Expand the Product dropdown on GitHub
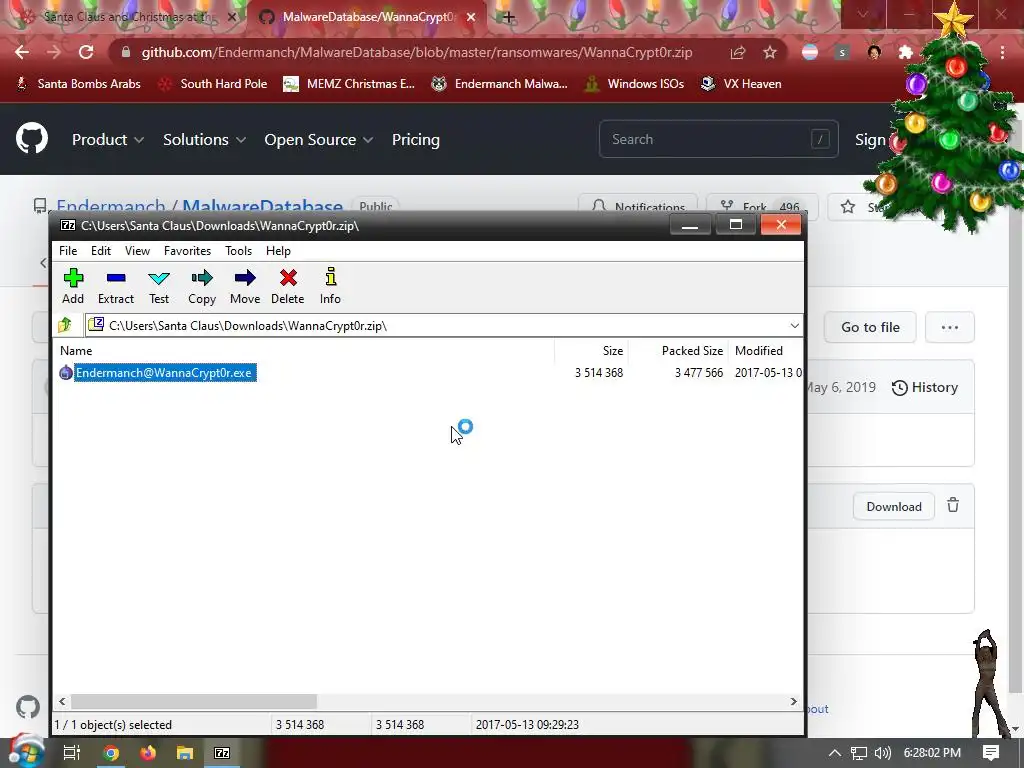This screenshot has height=768, width=1024. (108, 140)
